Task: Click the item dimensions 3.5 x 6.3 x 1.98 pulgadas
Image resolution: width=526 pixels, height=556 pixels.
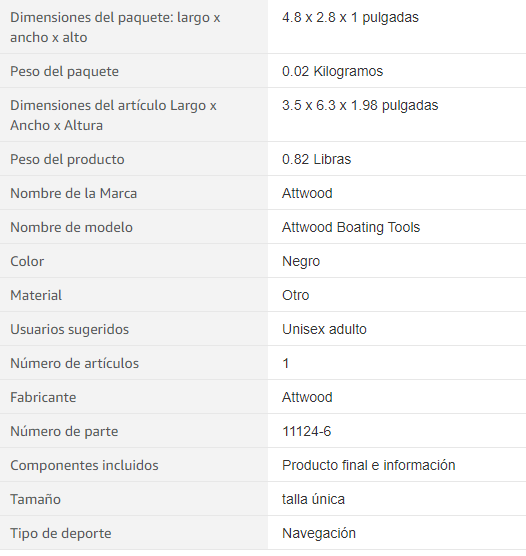Action: 360,106
